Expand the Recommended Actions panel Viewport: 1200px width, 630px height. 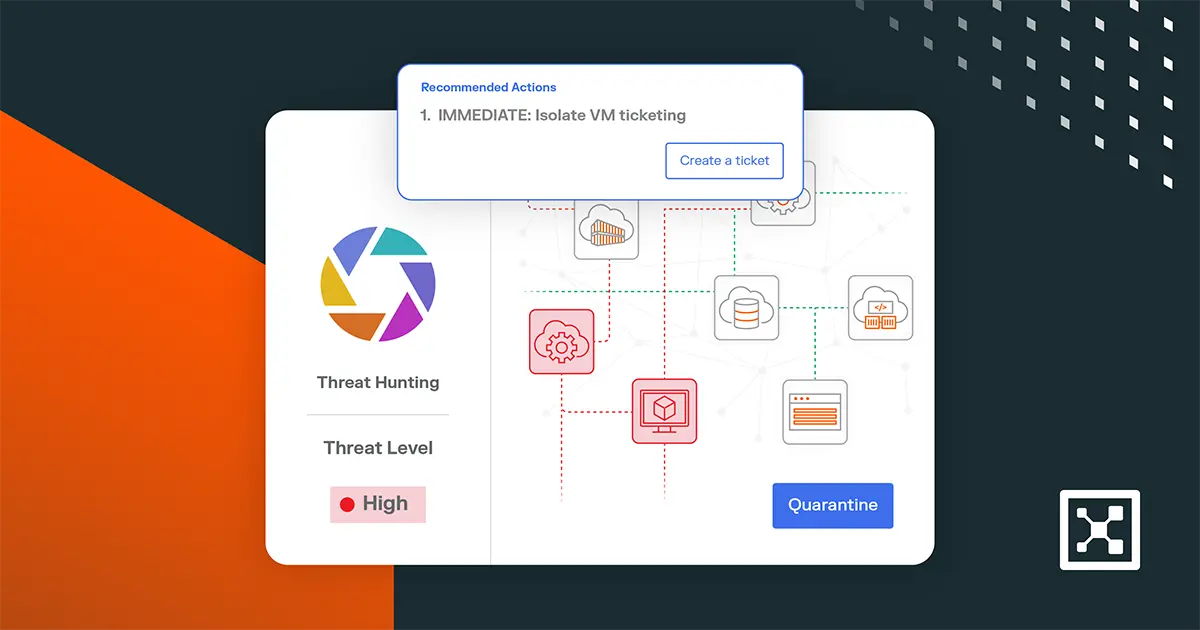[x=600, y=130]
